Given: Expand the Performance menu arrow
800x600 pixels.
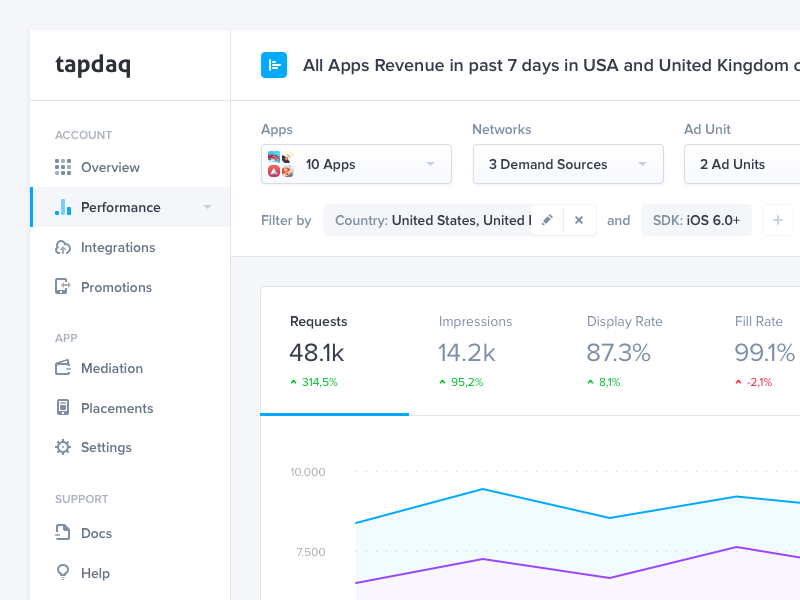Looking at the screenshot, I should point(207,207).
